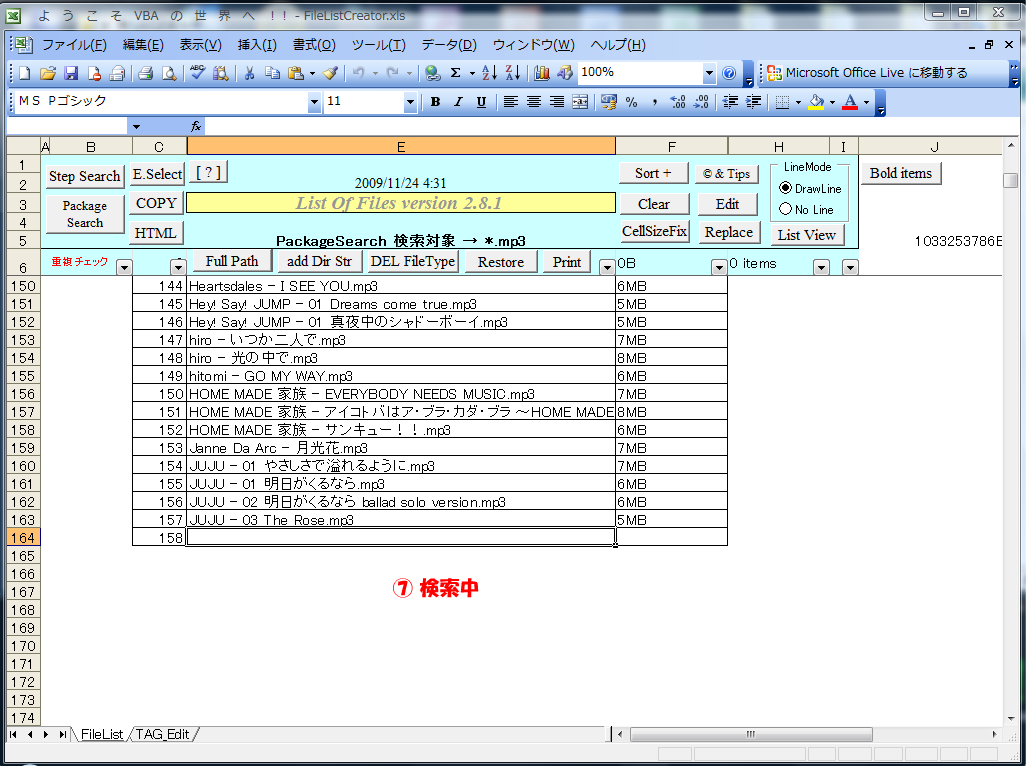Click the horizontal scrollbar thumb
The width and height of the screenshot is (1026, 766).
pos(751,735)
